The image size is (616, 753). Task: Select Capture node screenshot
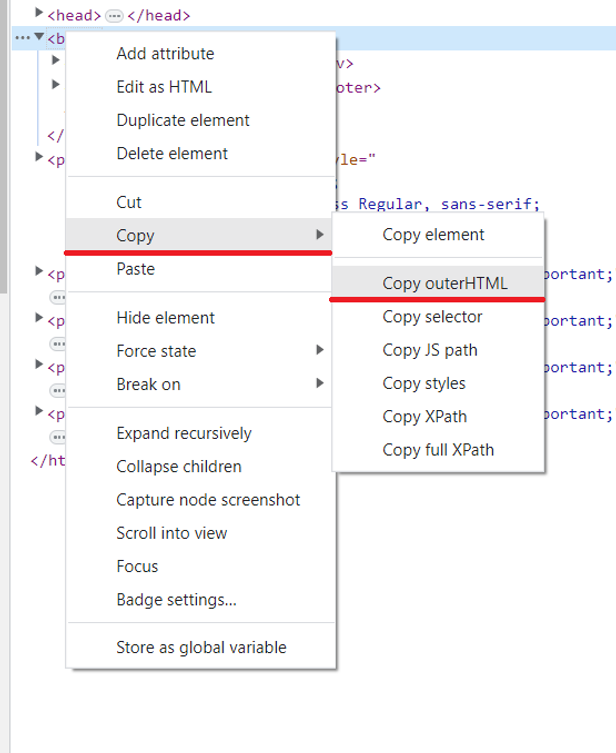pyautogui.click(x=208, y=500)
